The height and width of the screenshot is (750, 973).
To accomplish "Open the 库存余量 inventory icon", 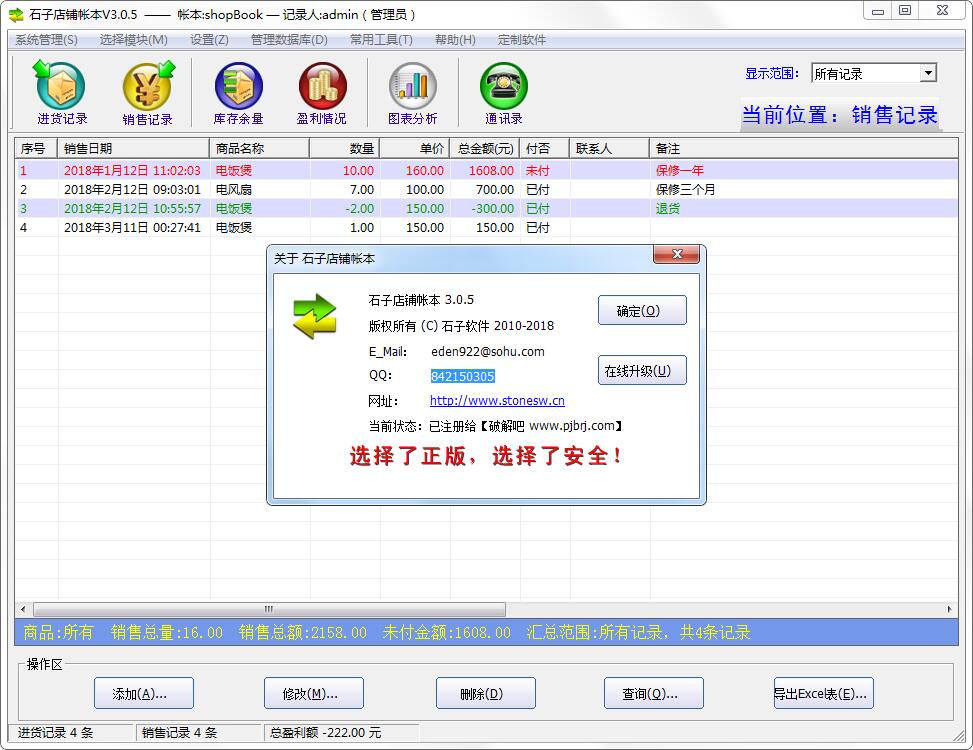I will tap(238, 93).
